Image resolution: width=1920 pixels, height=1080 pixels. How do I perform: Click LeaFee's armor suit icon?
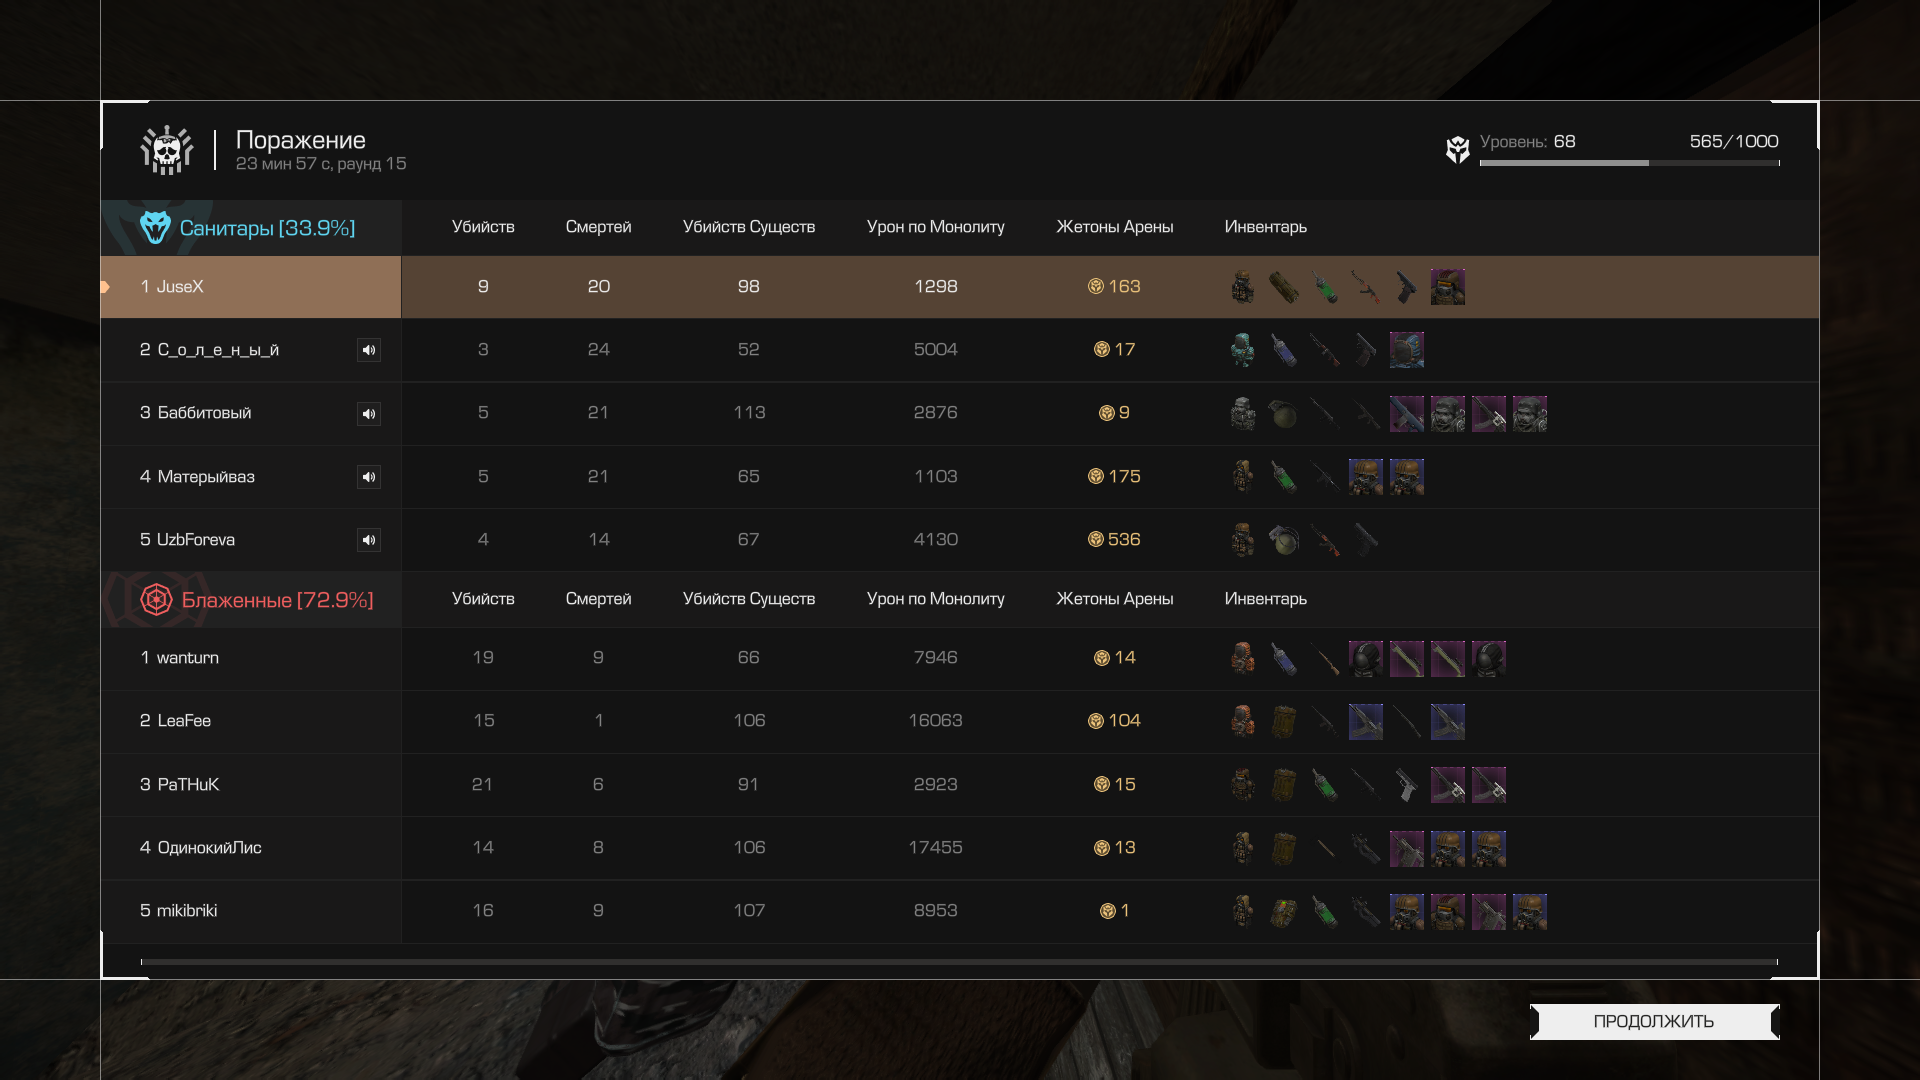[1243, 721]
